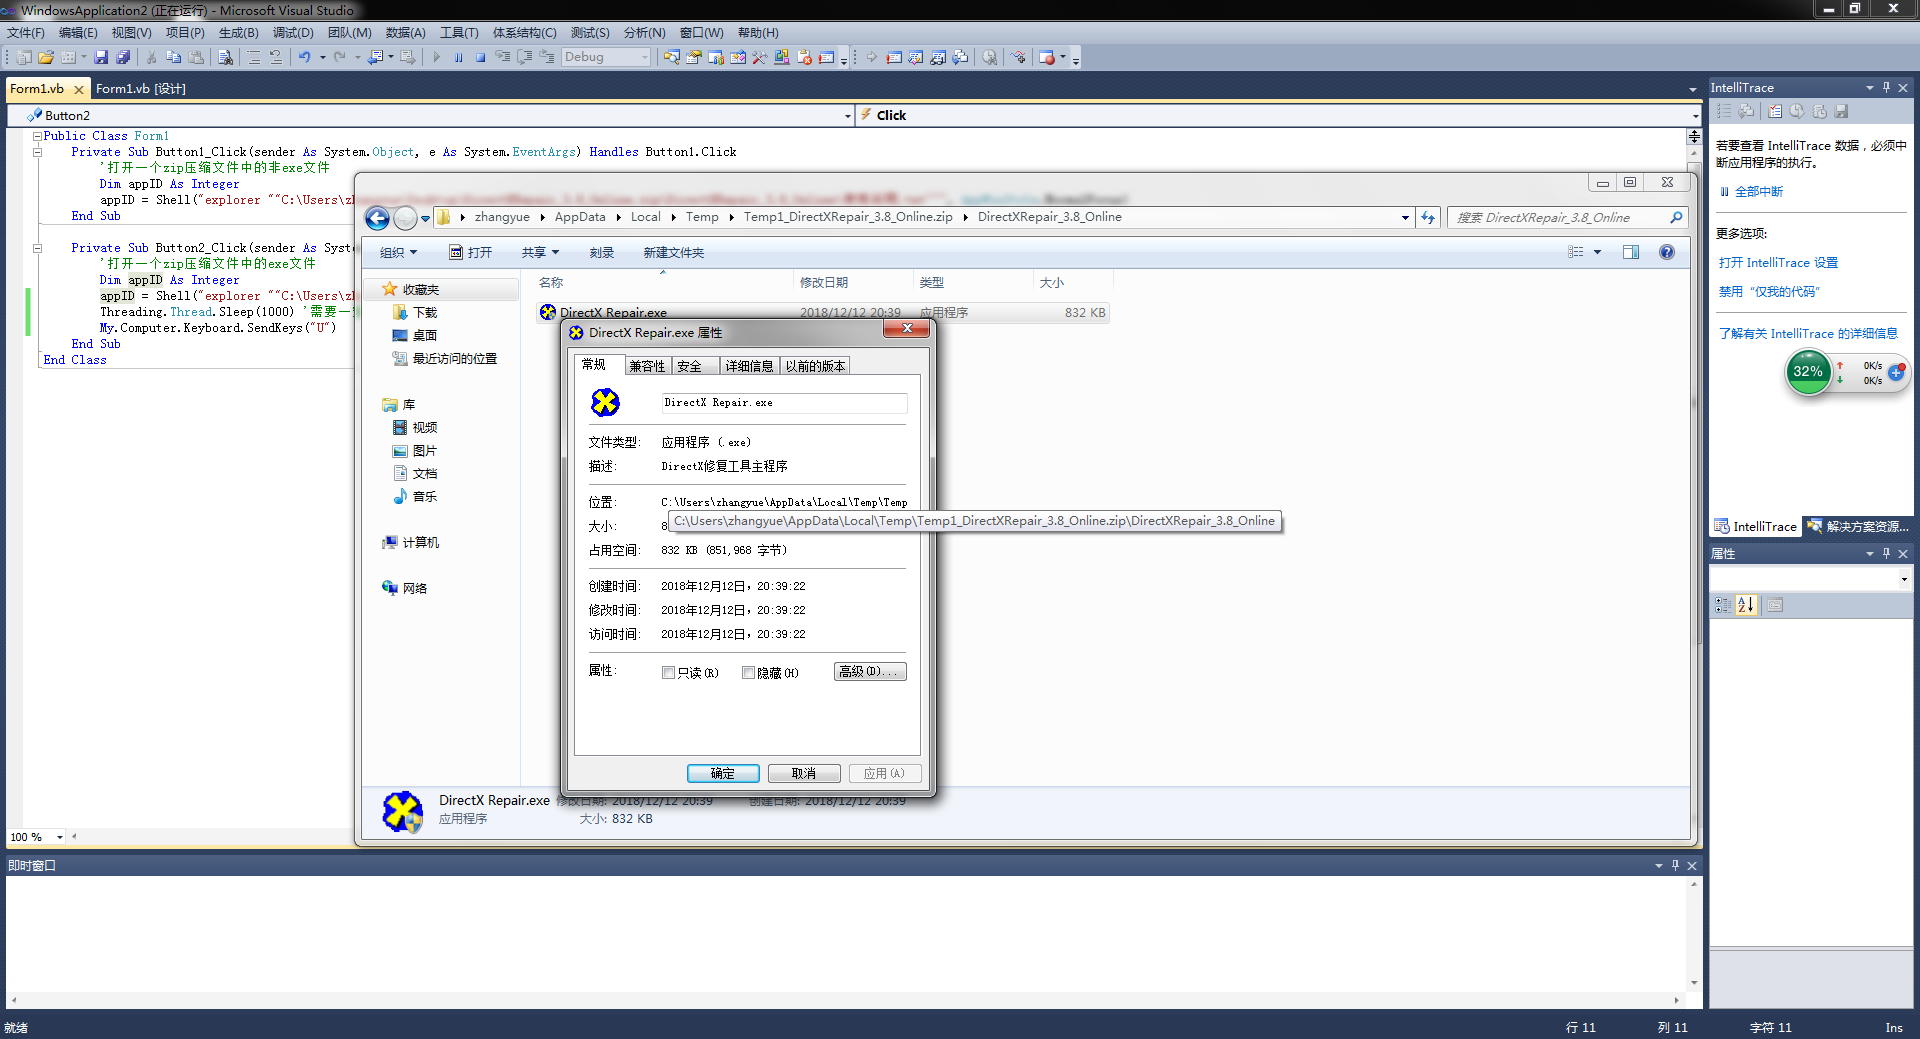Open the view options arrow in Explorer
Viewport: 1920px width, 1039px height.
[x=1598, y=252]
